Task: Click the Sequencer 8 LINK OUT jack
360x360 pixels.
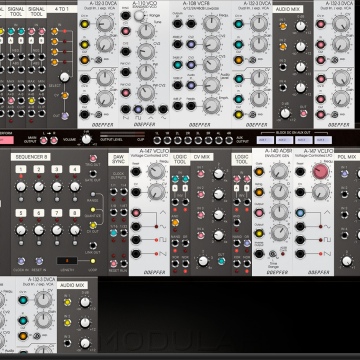Action: pyautogui.click(x=93, y=246)
